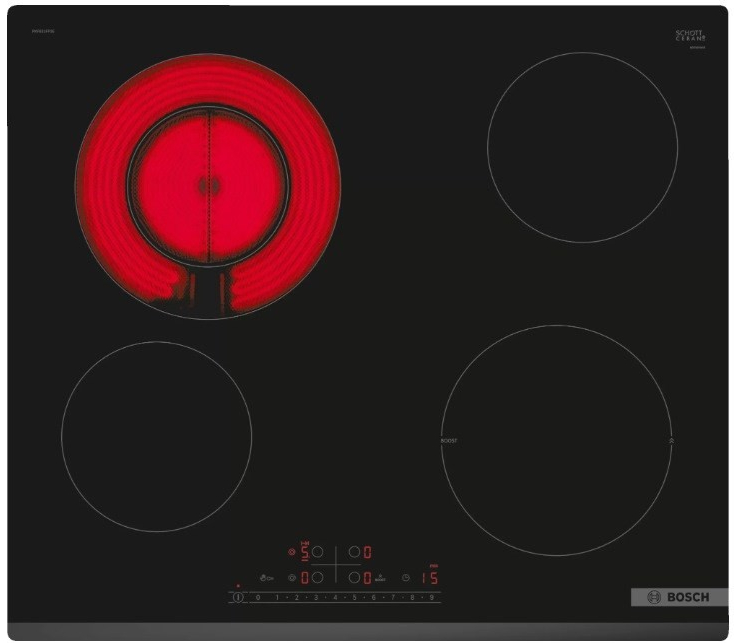The image size is (734, 643).
Task: Touch the top-right cooking zone circle
Action: point(582,147)
